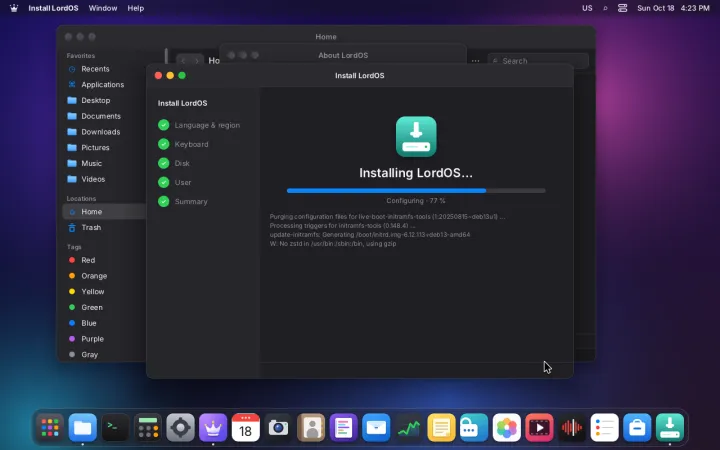
Task: Open the Help menu
Action: point(135,8)
